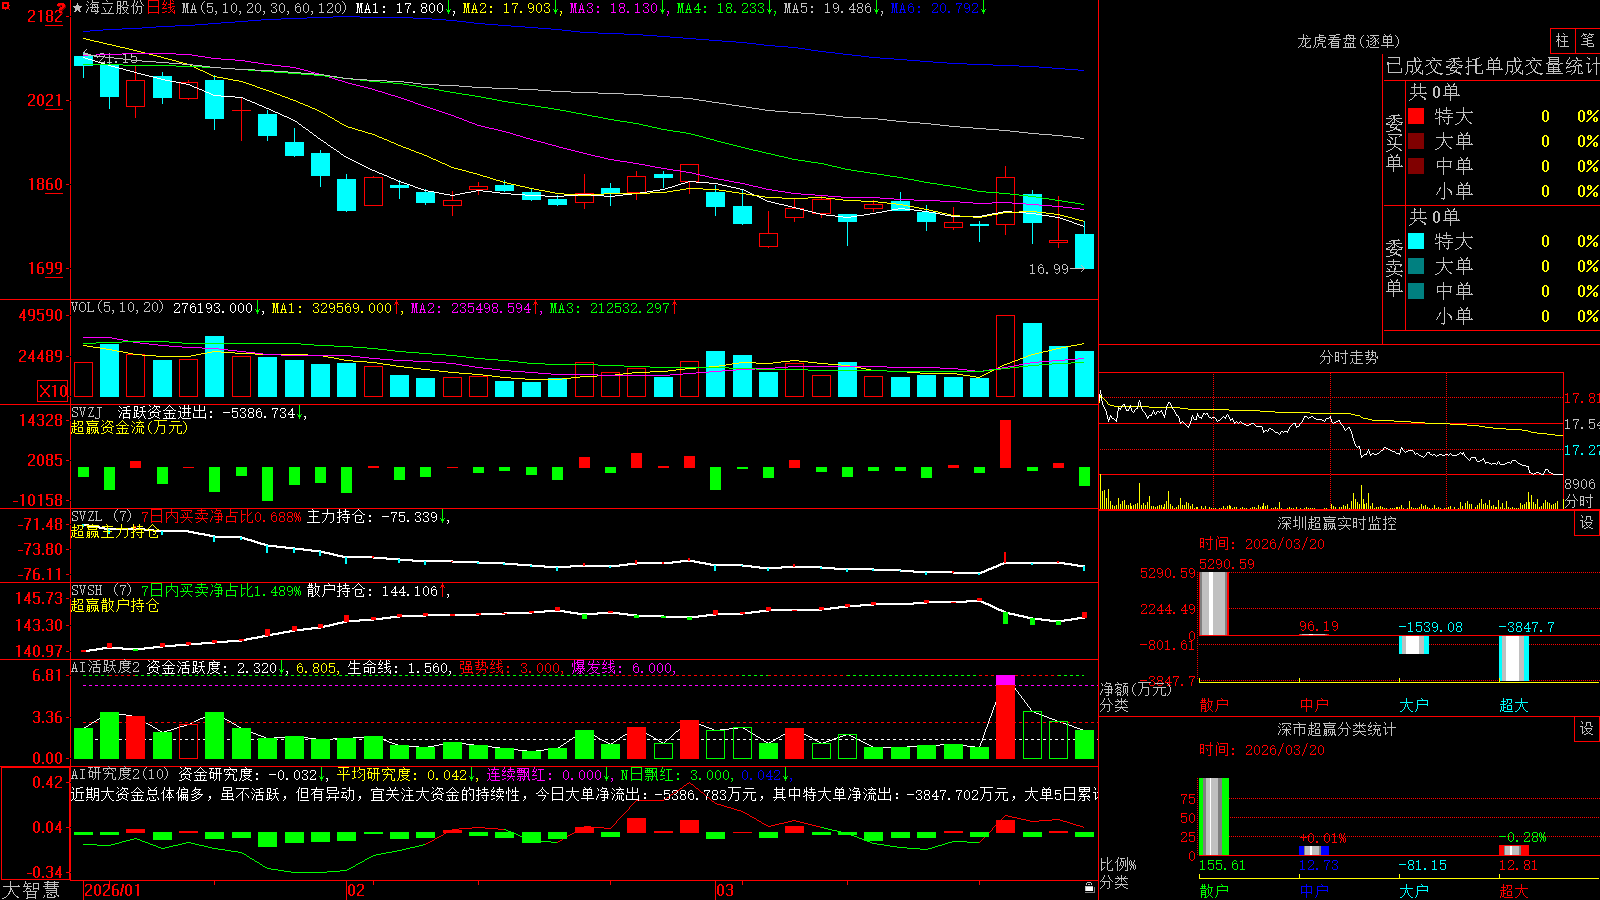Click the 分时走势 panel title
Image resolution: width=1600 pixels, height=900 pixels.
tap(1348, 357)
